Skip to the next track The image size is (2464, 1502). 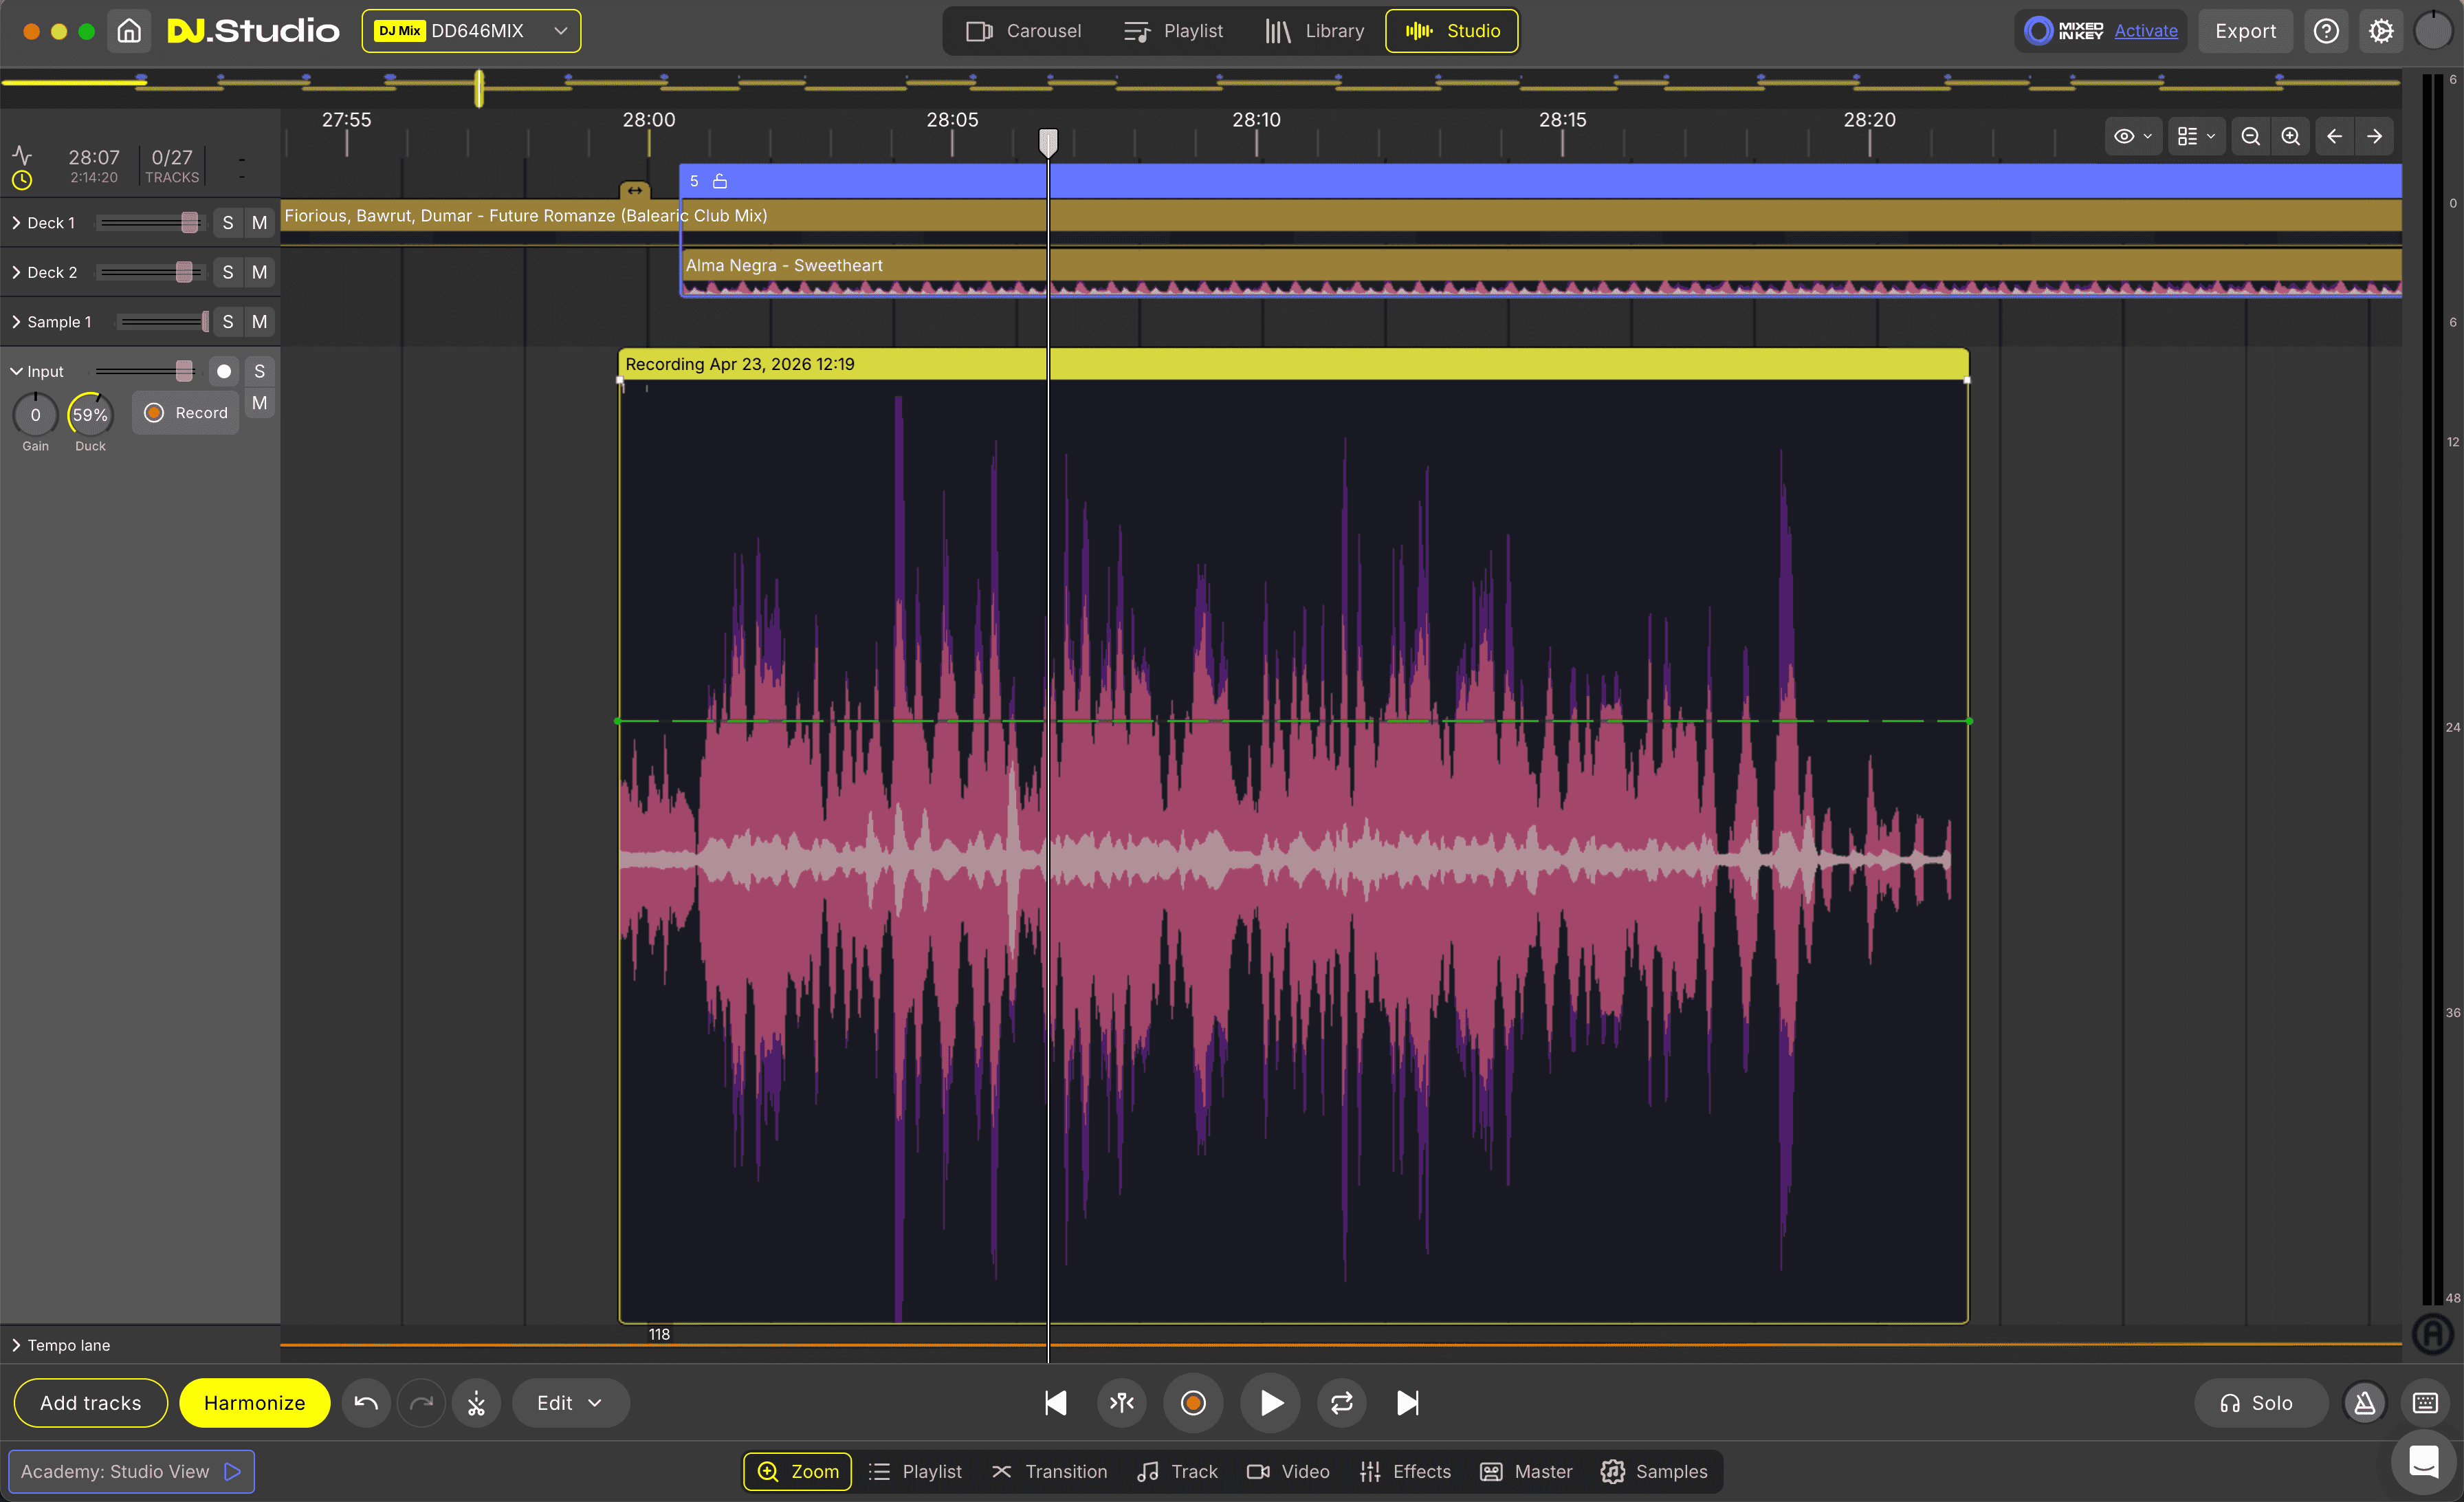[1407, 1403]
